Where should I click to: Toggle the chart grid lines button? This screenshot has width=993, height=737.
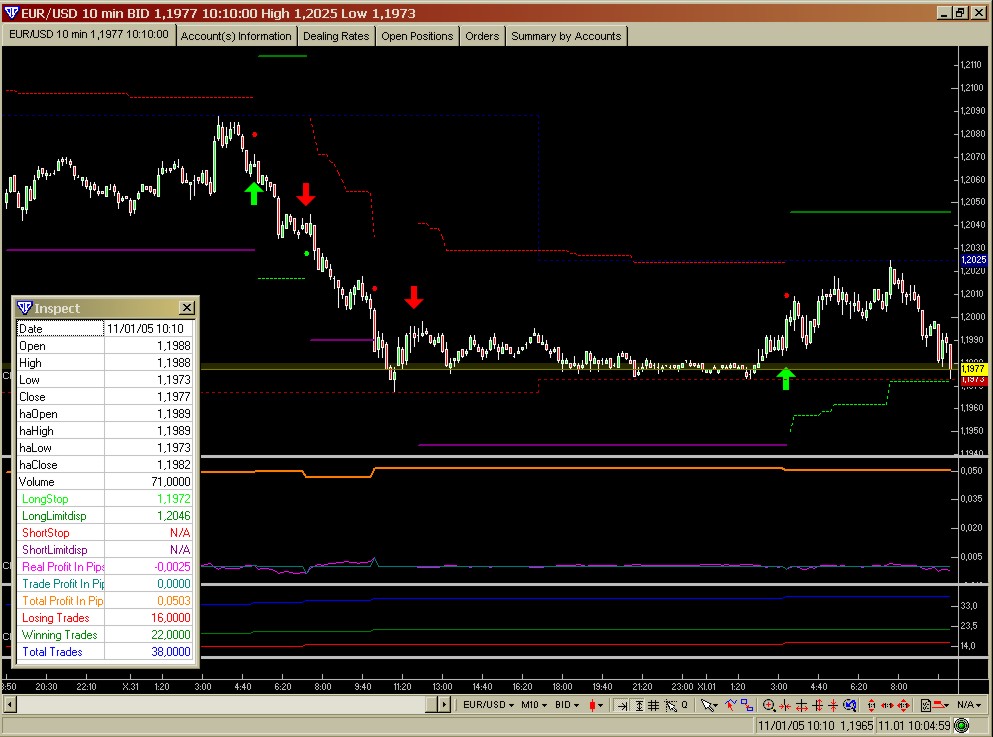pos(654,705)
